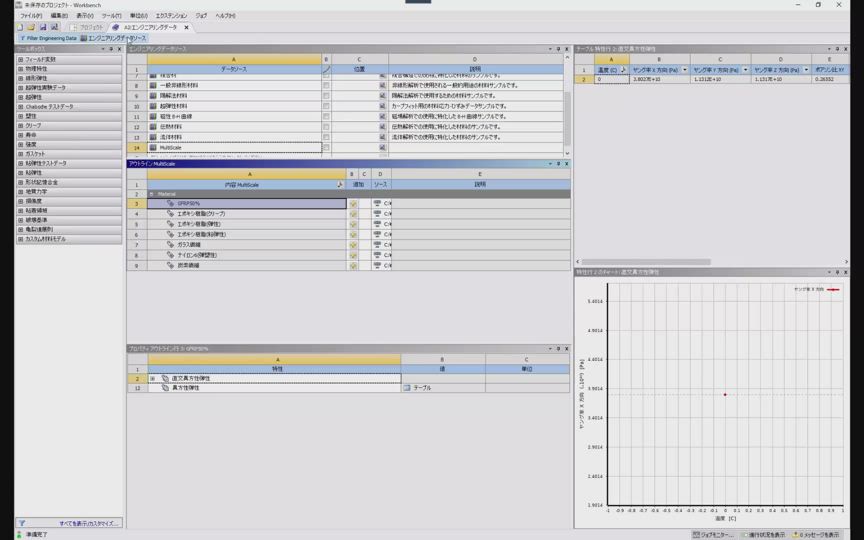
Task: Click the book icon next to MultiScale
Action: click(x=153, y=147)
